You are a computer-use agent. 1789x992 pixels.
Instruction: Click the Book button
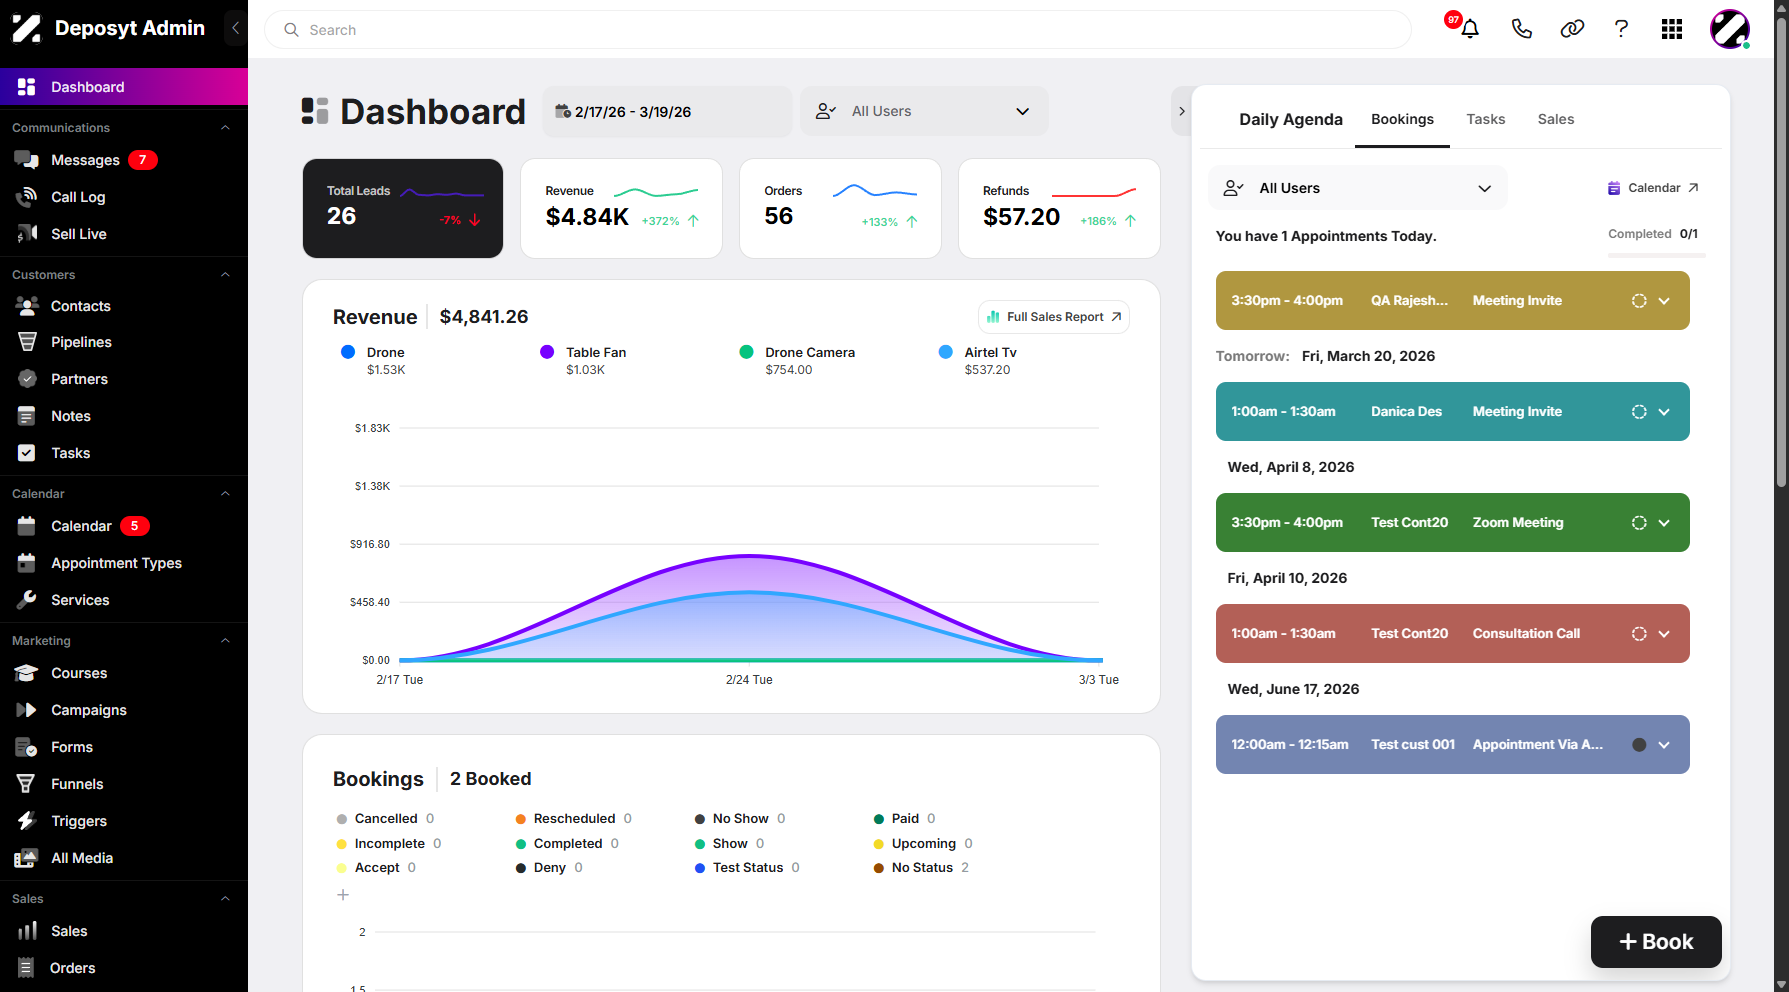pos(1656,942)
